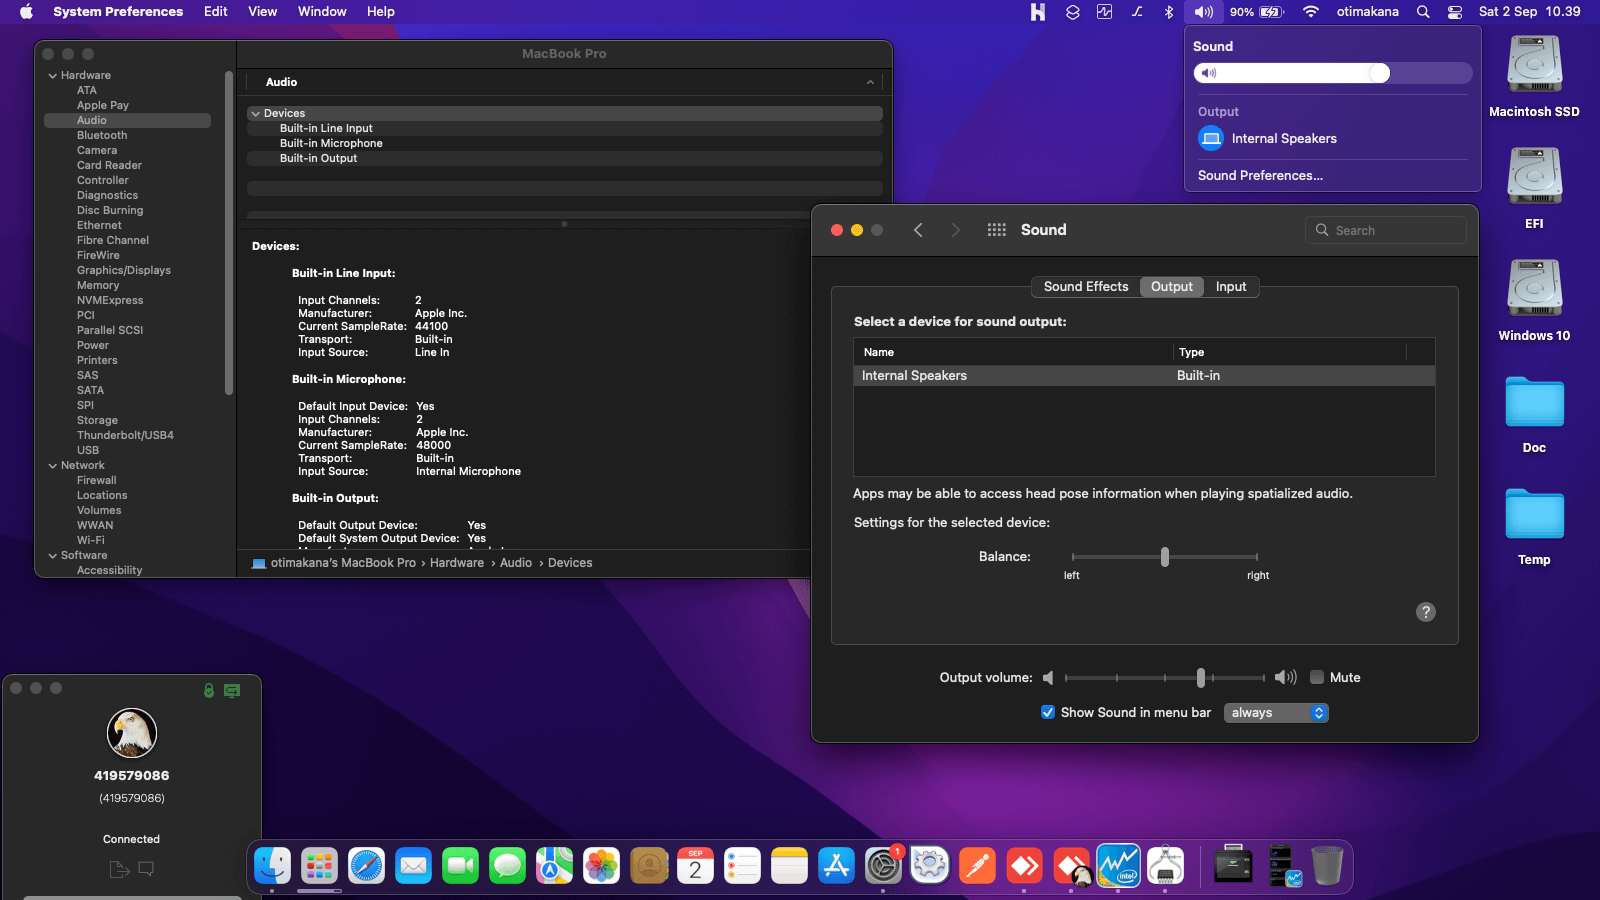Select Graphics/Displays in the sidebar
The image size is (1600, 900).
tap(124, 271)
